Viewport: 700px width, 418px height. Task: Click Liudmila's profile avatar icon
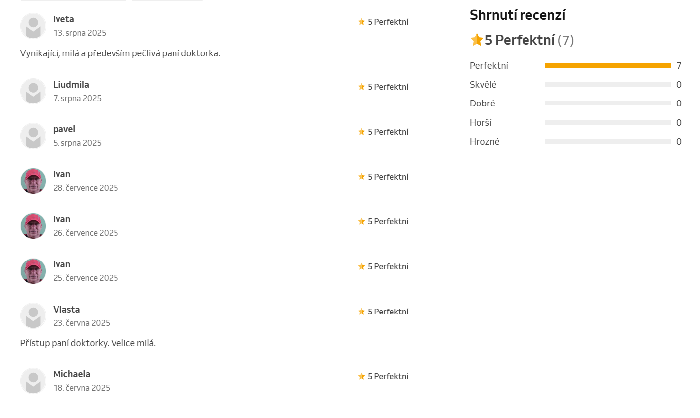point(33,91)
